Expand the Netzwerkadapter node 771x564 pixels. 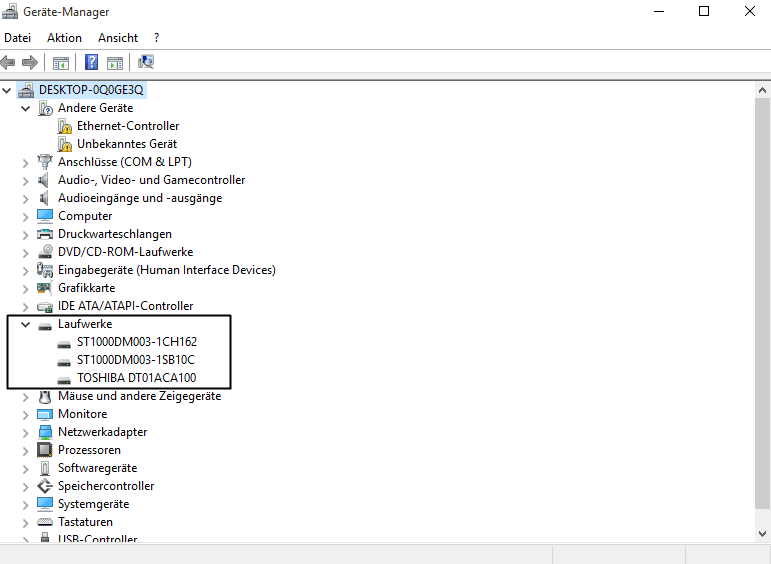point(26,433)
